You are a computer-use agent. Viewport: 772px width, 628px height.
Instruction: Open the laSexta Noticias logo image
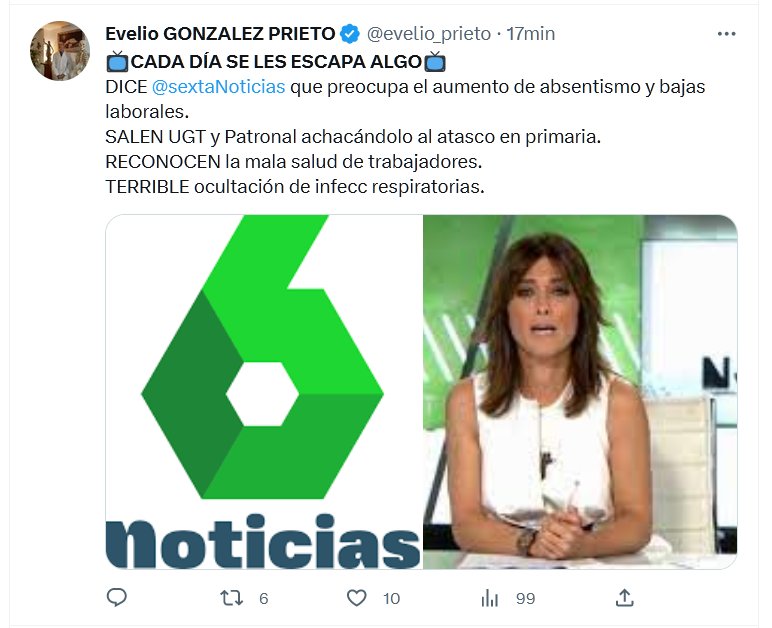click(x=264, y=392)
